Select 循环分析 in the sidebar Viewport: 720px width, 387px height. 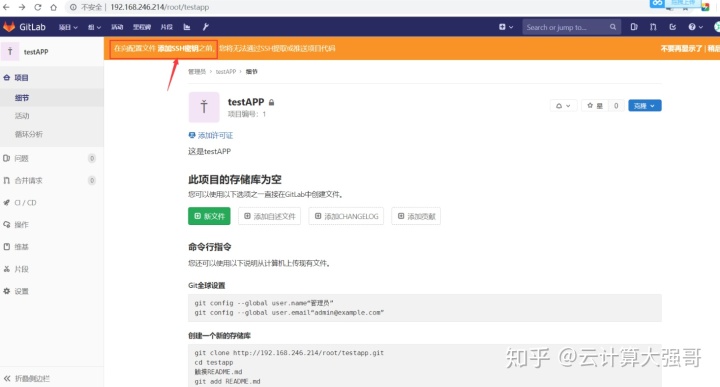point(52,134)
